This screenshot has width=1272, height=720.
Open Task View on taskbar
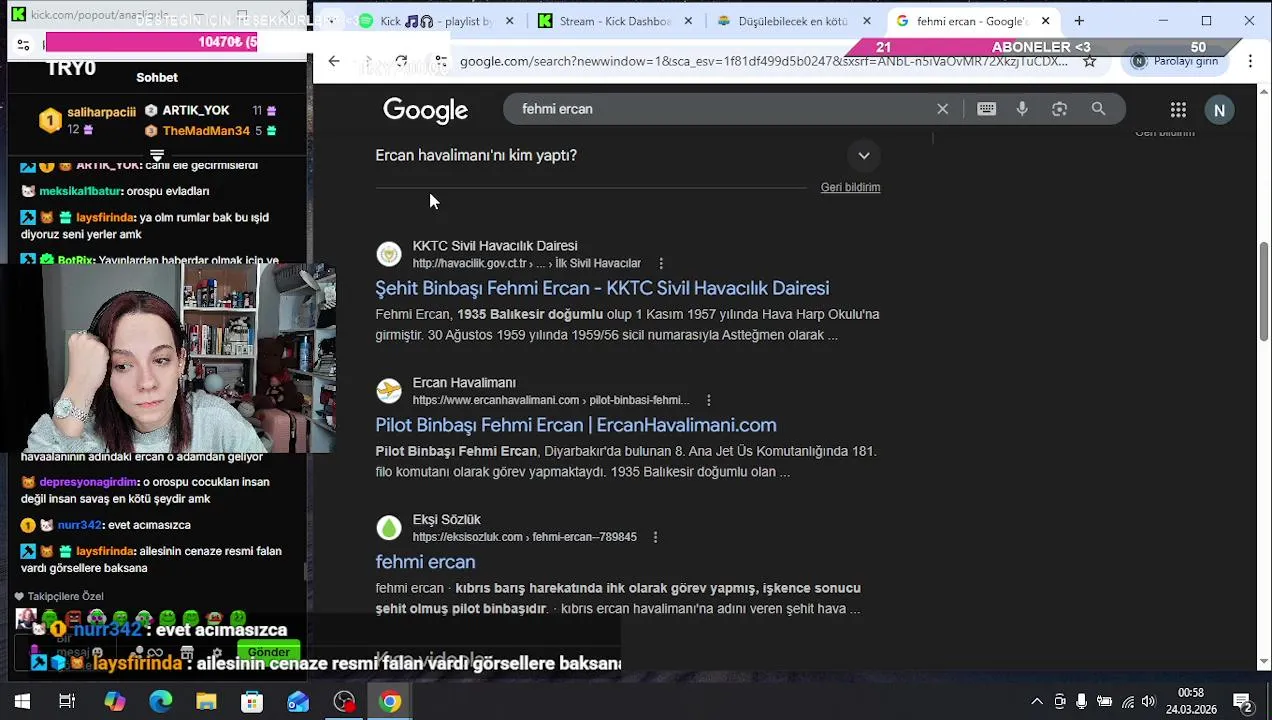tap(67, 702)
